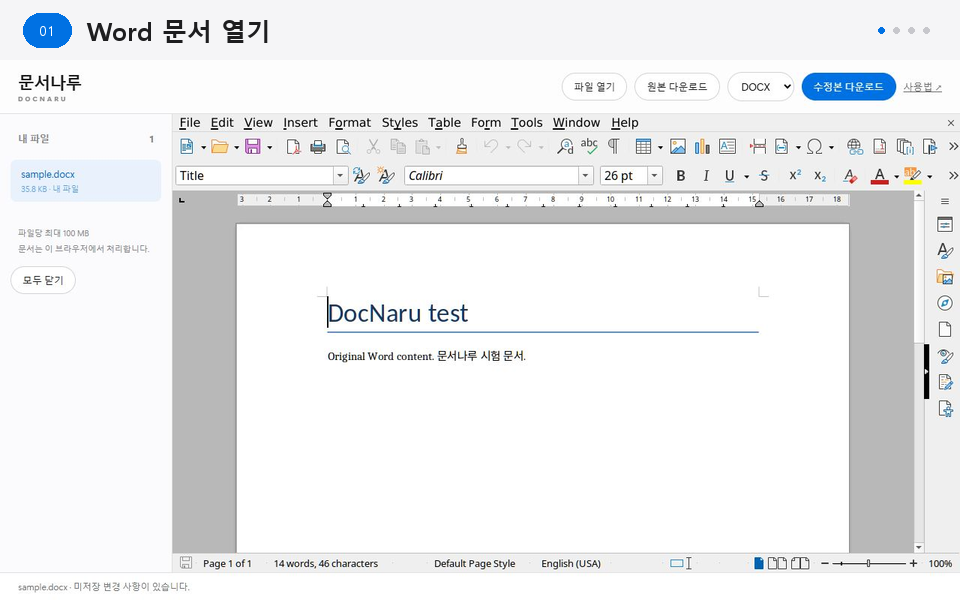
Task: Toggle Print Preview icon
Action: [x=343, y=146]
